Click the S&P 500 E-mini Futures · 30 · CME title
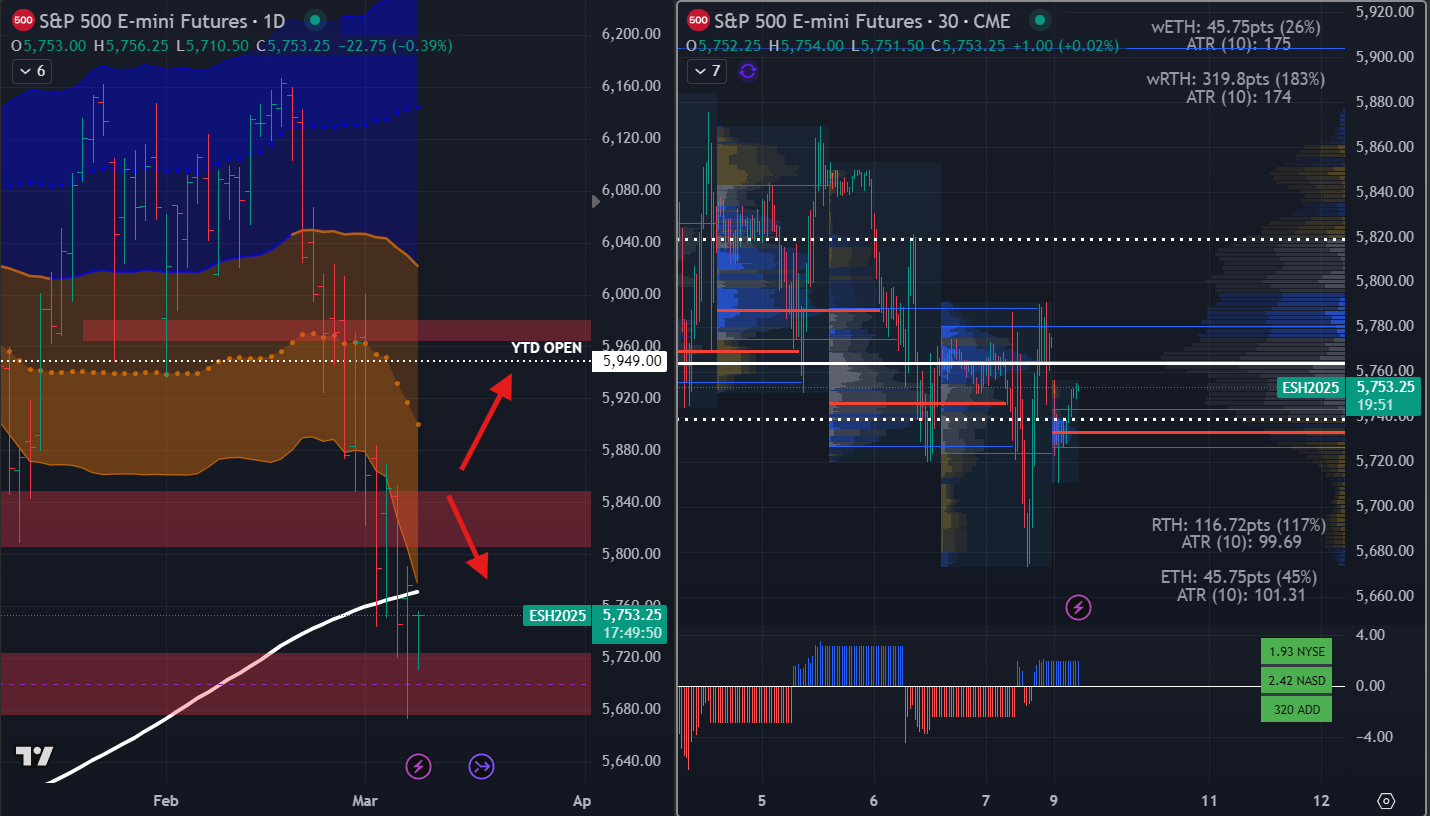This screenshot has height=816, width=1430. pos(864,20)
